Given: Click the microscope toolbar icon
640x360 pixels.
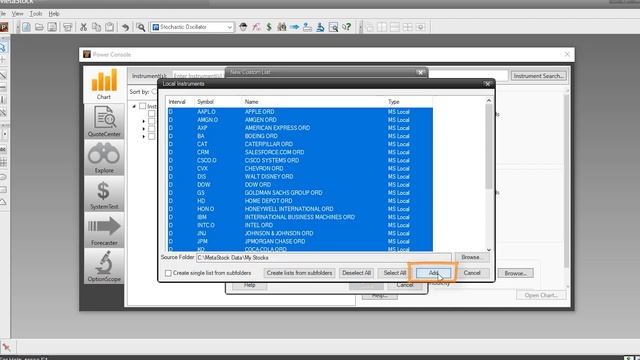Looking at the screenshot, I should [320, 27].
